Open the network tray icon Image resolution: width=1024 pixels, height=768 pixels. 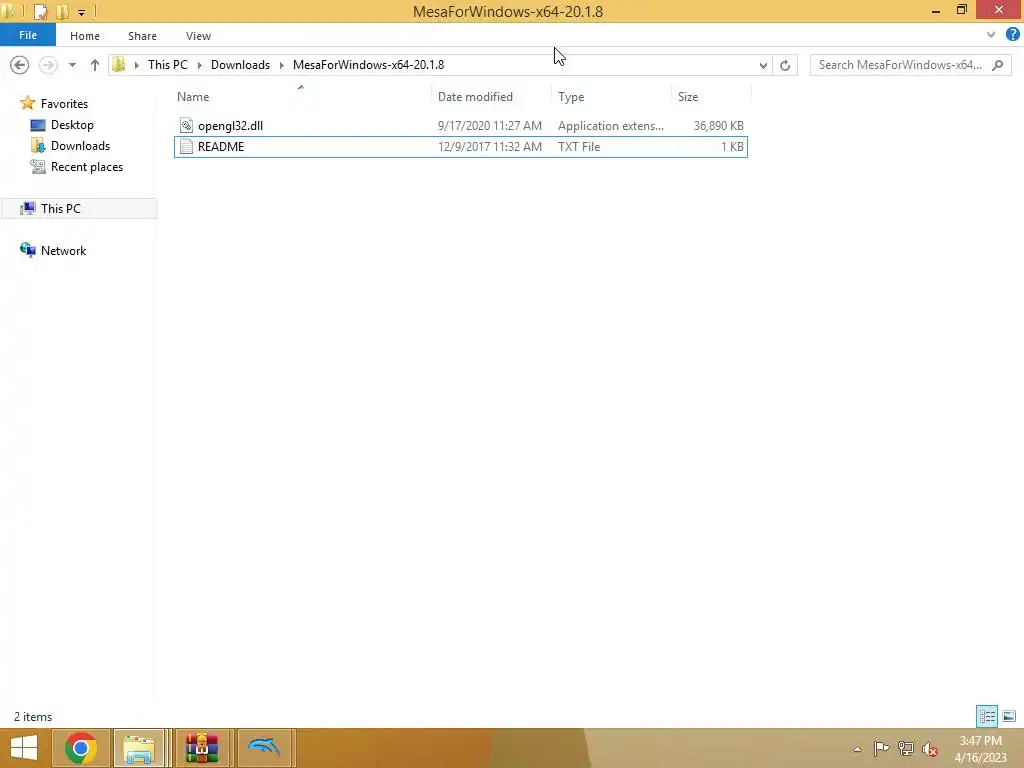click(905, 748)
